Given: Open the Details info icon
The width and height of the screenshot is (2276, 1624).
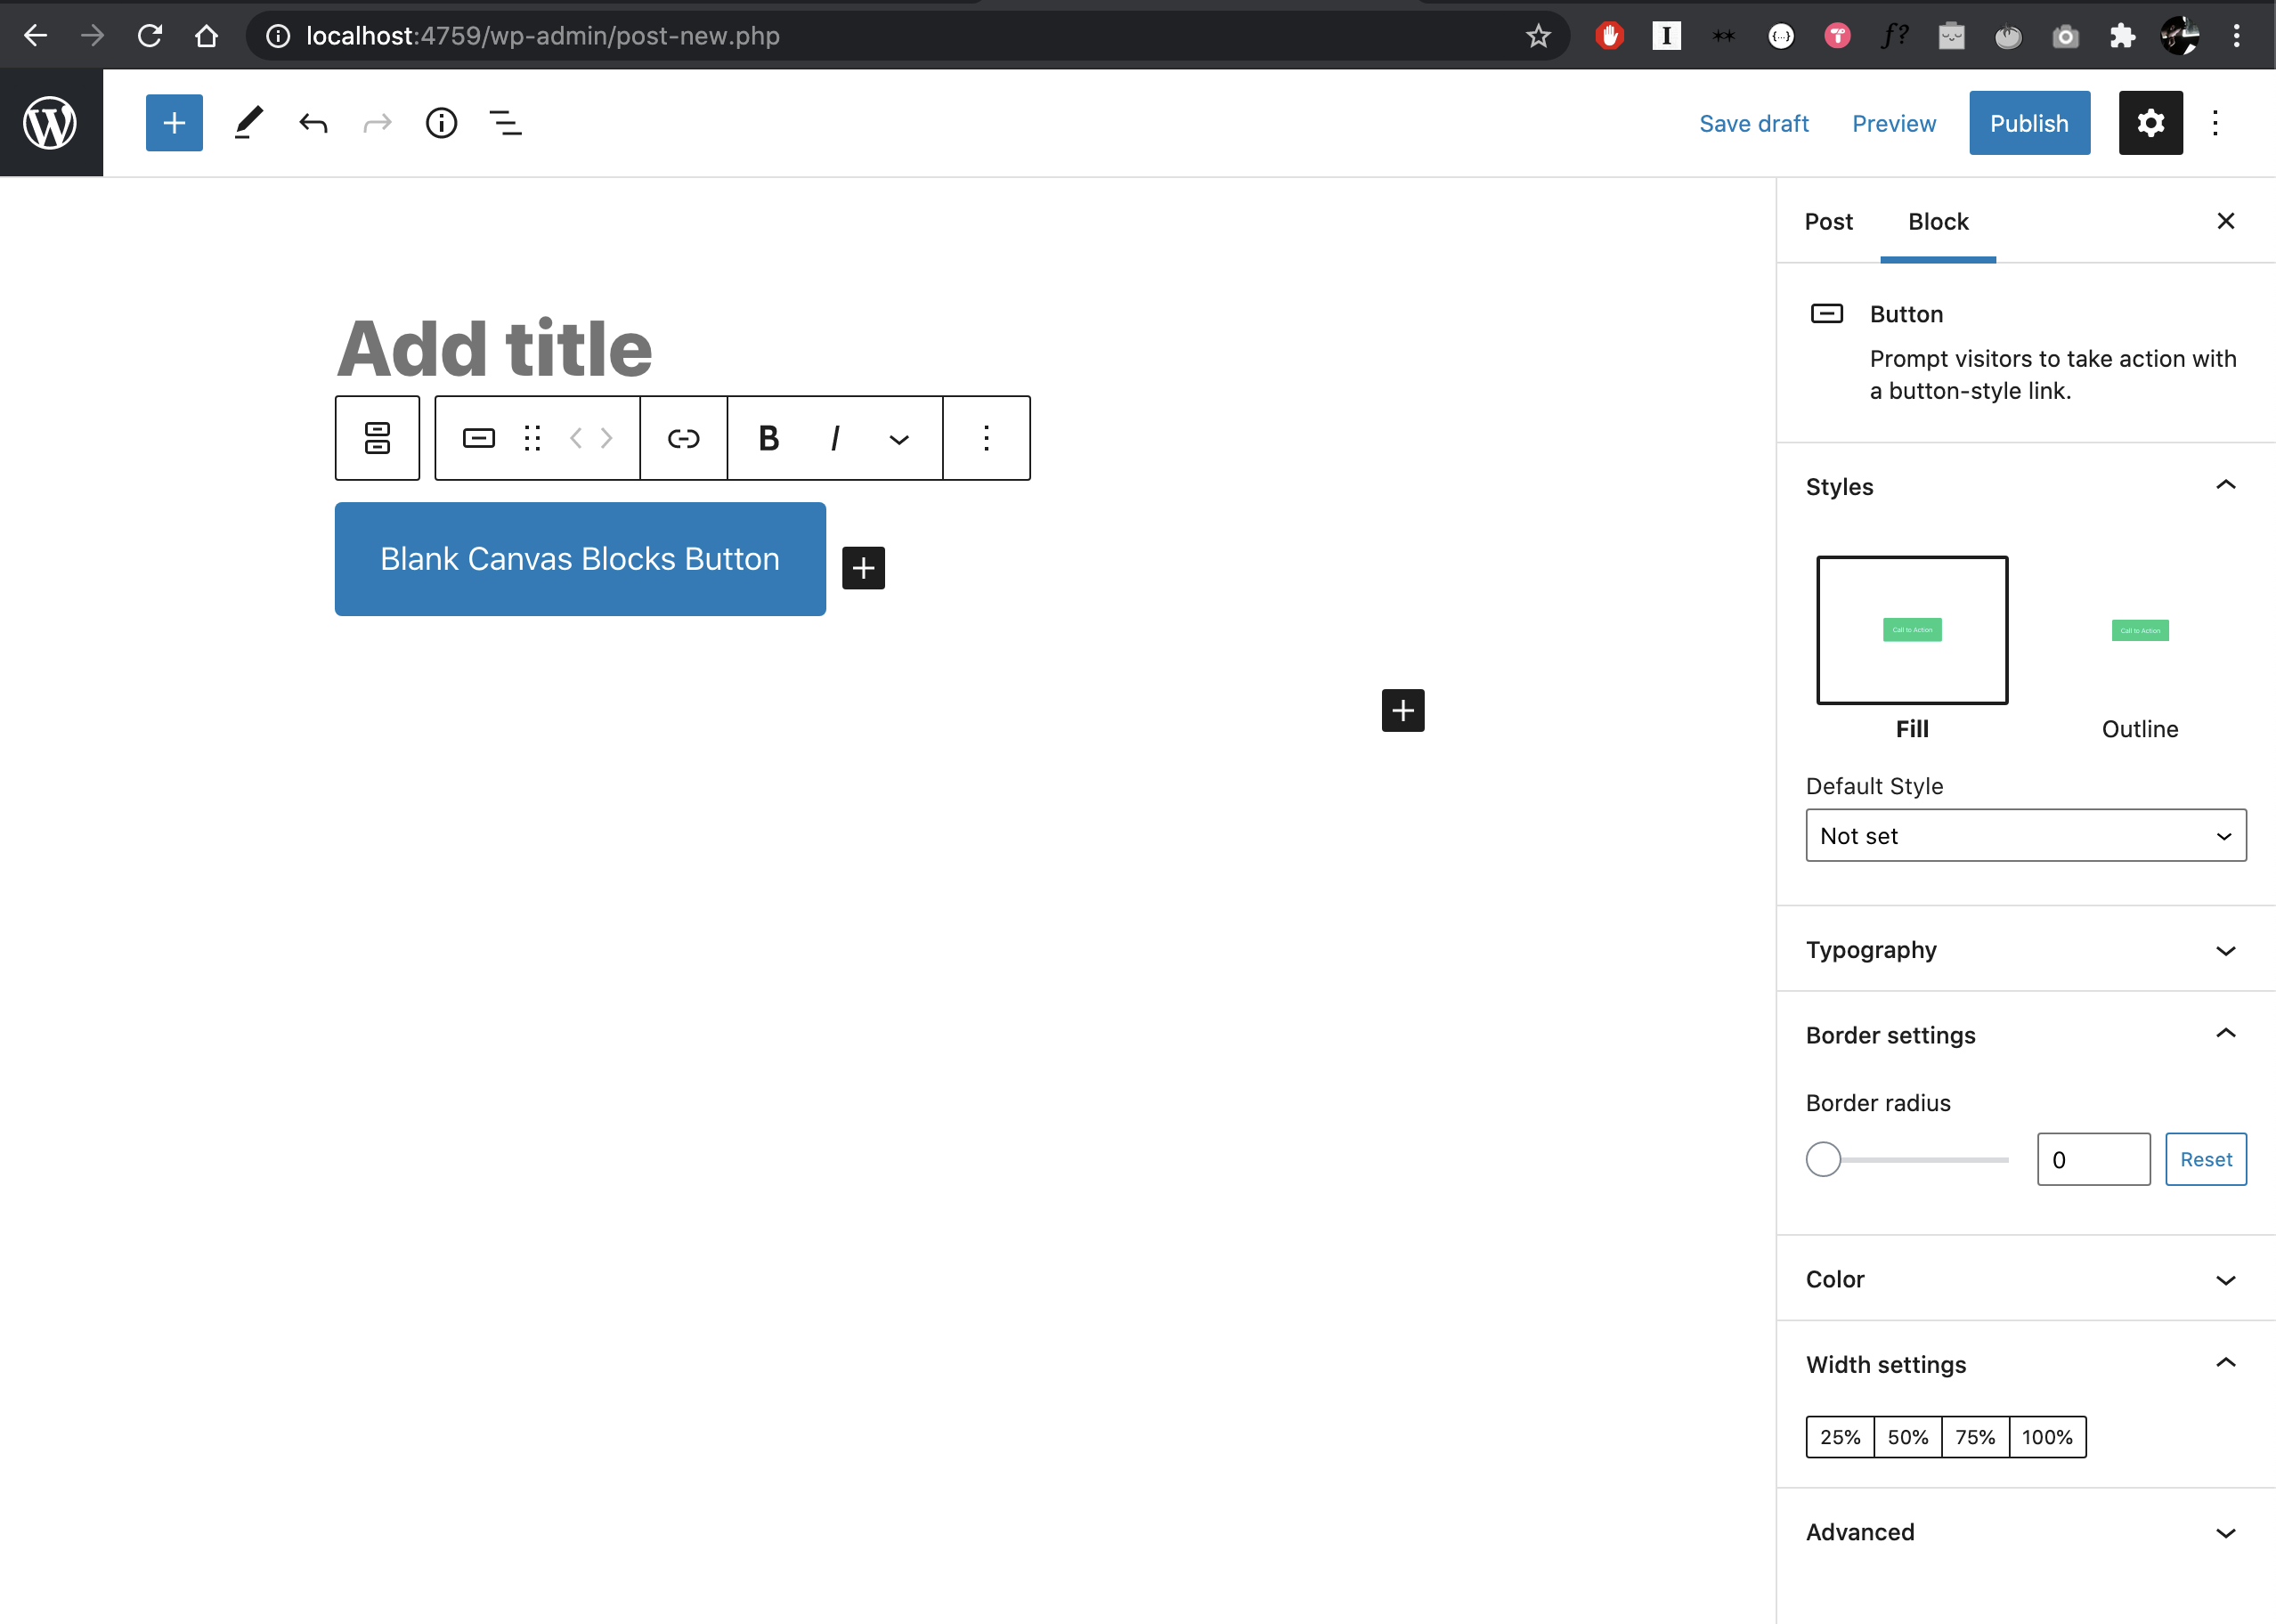Looking at the screenshot, I should [x=441, y=123].
